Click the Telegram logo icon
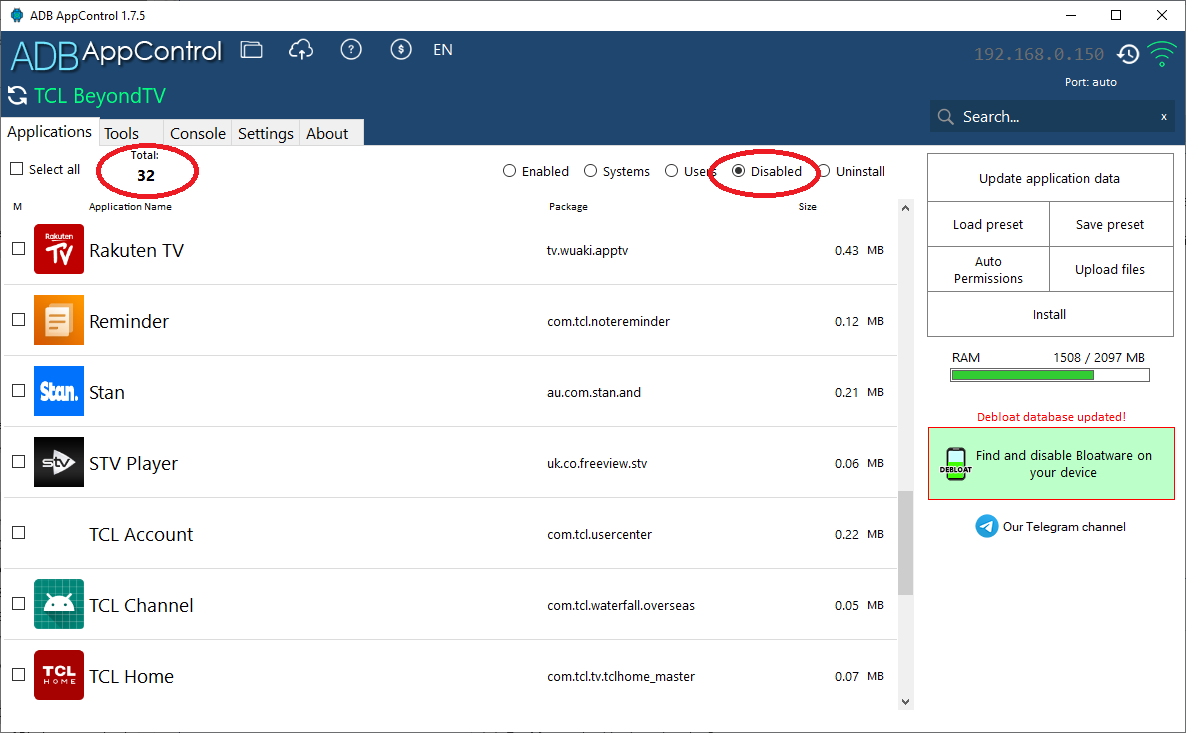This screenshot has width=1186, height=733. (986, 526)
